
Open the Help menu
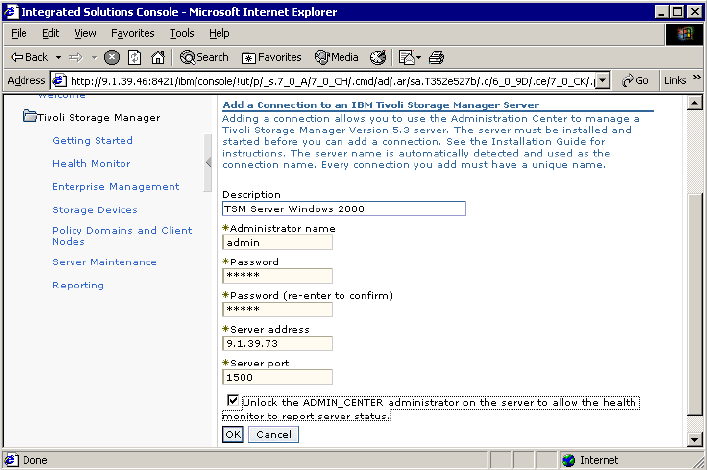[219, 33]
